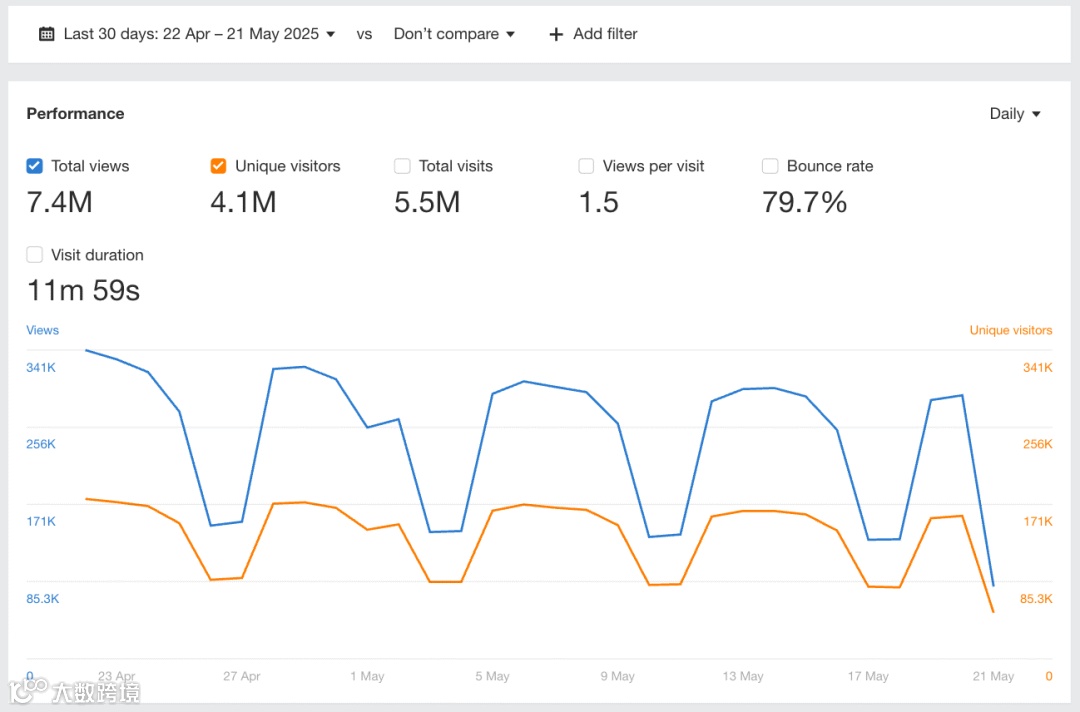The height and width of the screenshot is (712, 1080).
Task: Uncheck the Unique visitors checkbox
Action: point(218,166)
